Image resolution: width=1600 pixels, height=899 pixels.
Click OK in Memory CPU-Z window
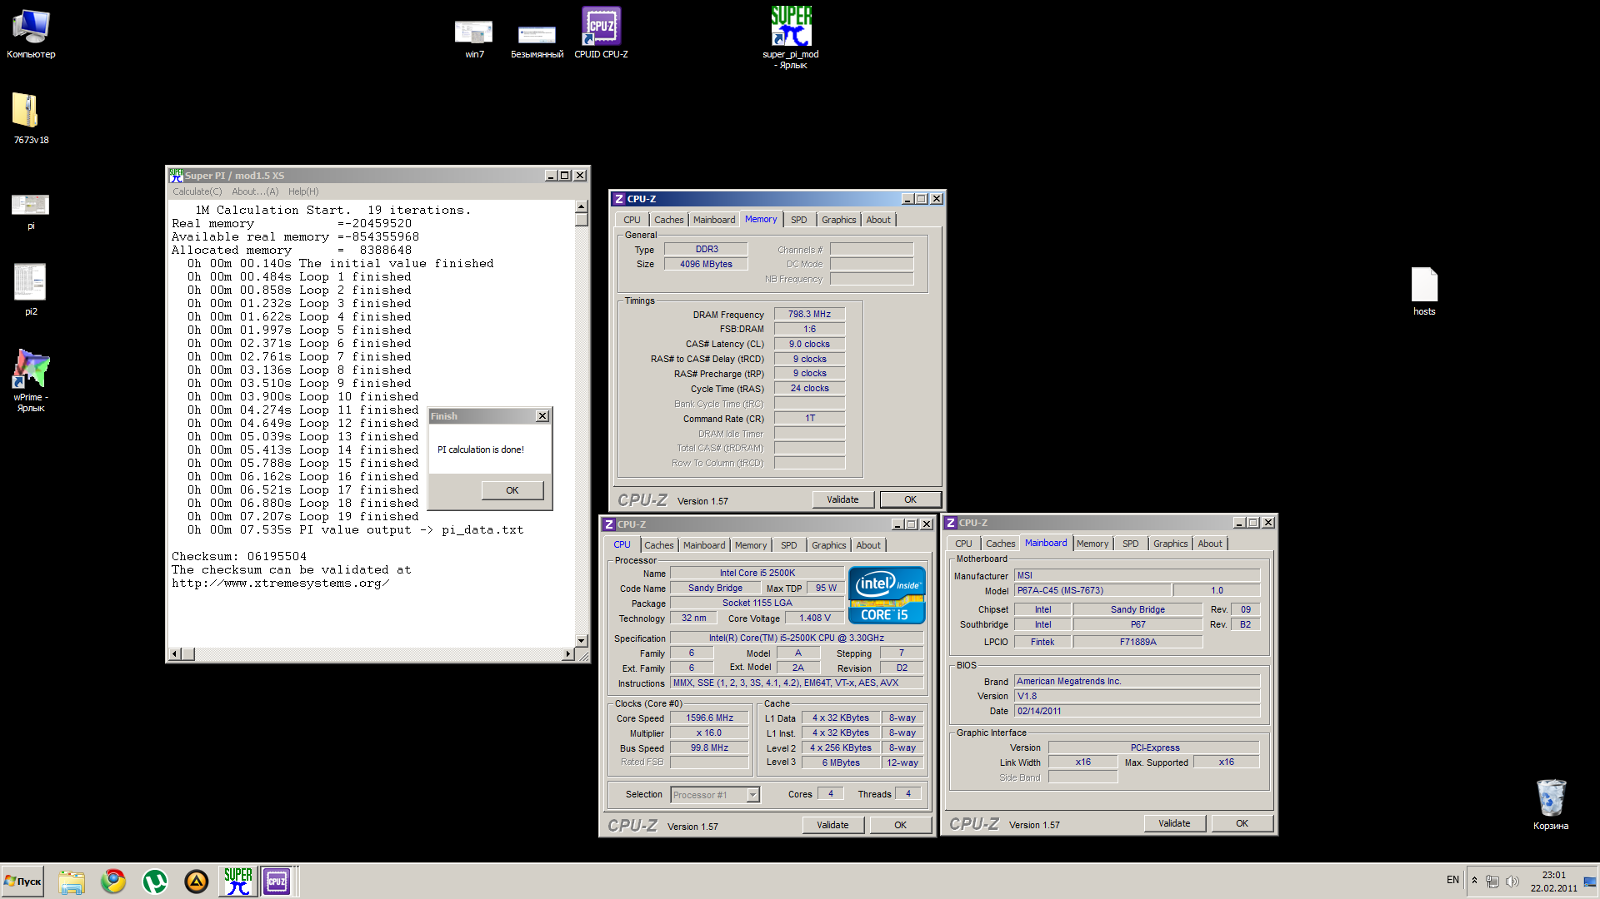pos(910,499)
